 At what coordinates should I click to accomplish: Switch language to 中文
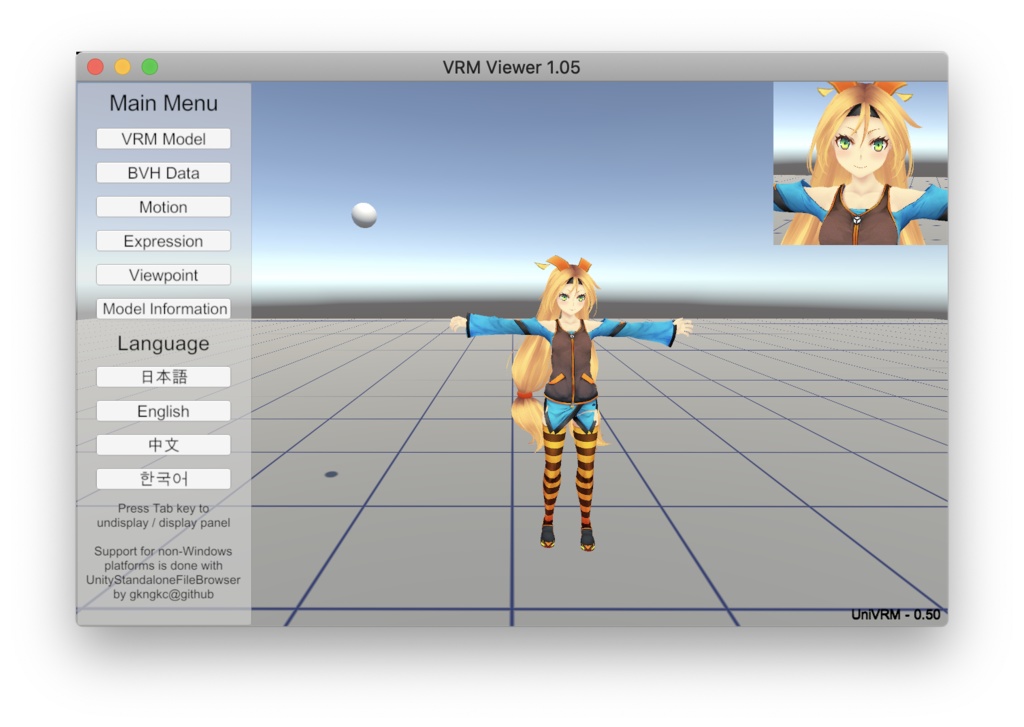point(163,444)
